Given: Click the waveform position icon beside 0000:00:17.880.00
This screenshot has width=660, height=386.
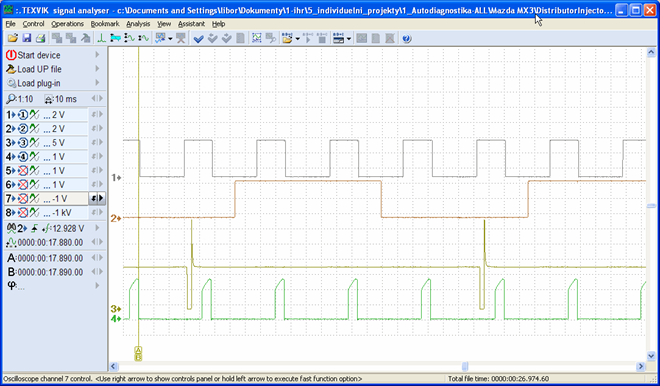Looking at the screenshot, I should tap(11, 242).
